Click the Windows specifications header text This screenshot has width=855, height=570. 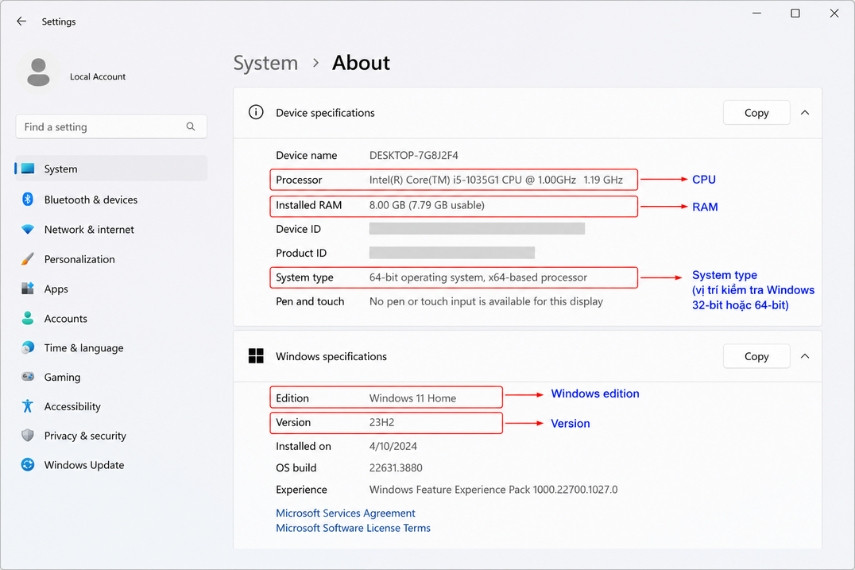click(x=331, y=356)
